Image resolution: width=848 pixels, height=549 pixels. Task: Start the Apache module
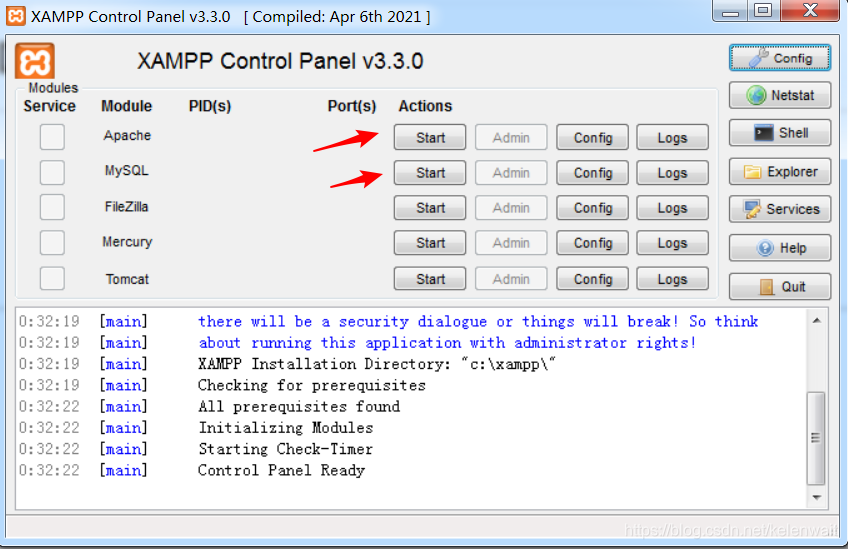tap(430, 137)
